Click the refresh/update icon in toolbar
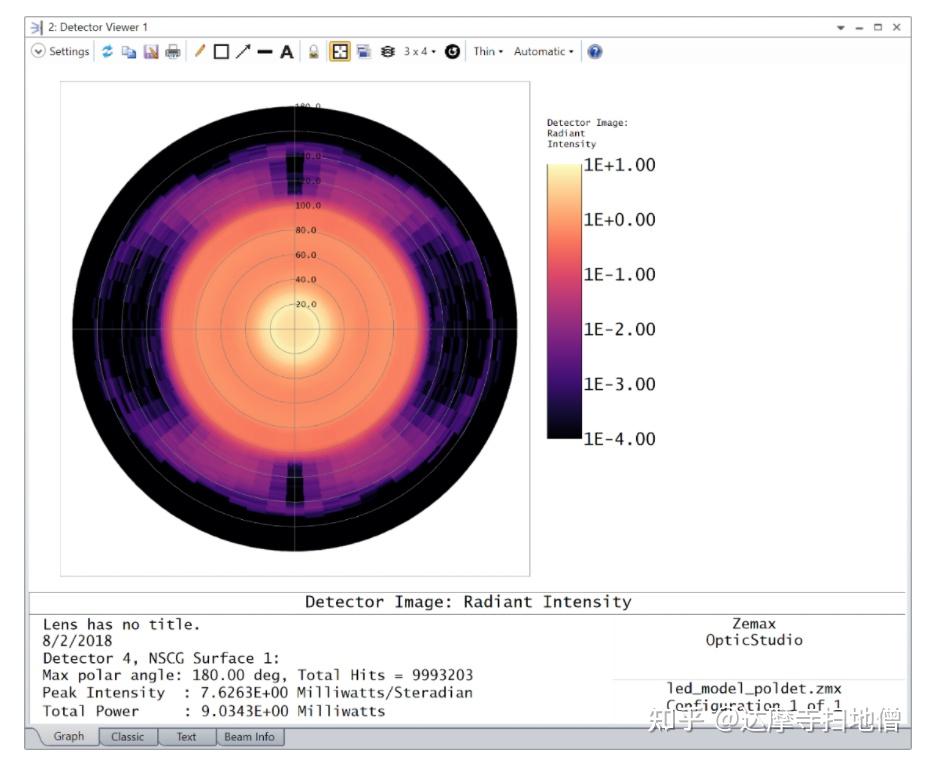This screenshot has width=926, height=759. pos(107,51)
